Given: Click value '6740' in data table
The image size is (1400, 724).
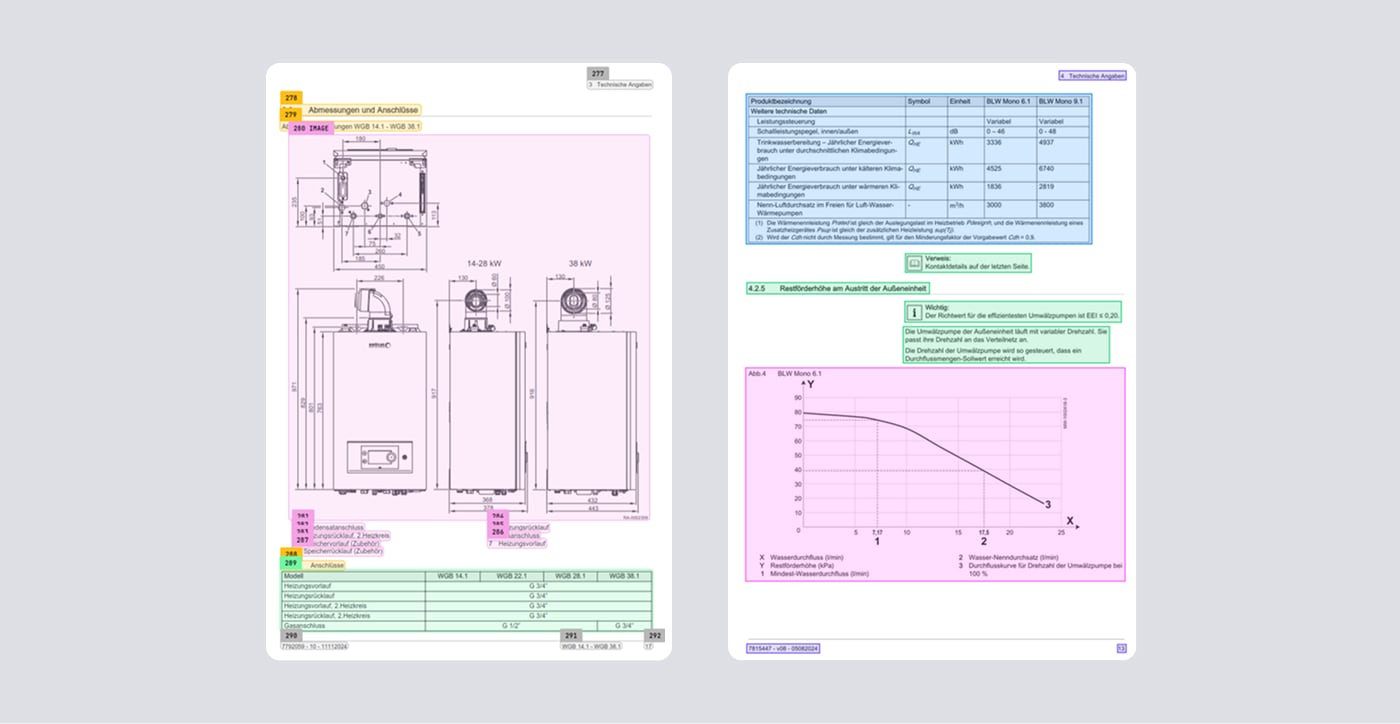Looking at the screenshot, I should pos(1047,168).
